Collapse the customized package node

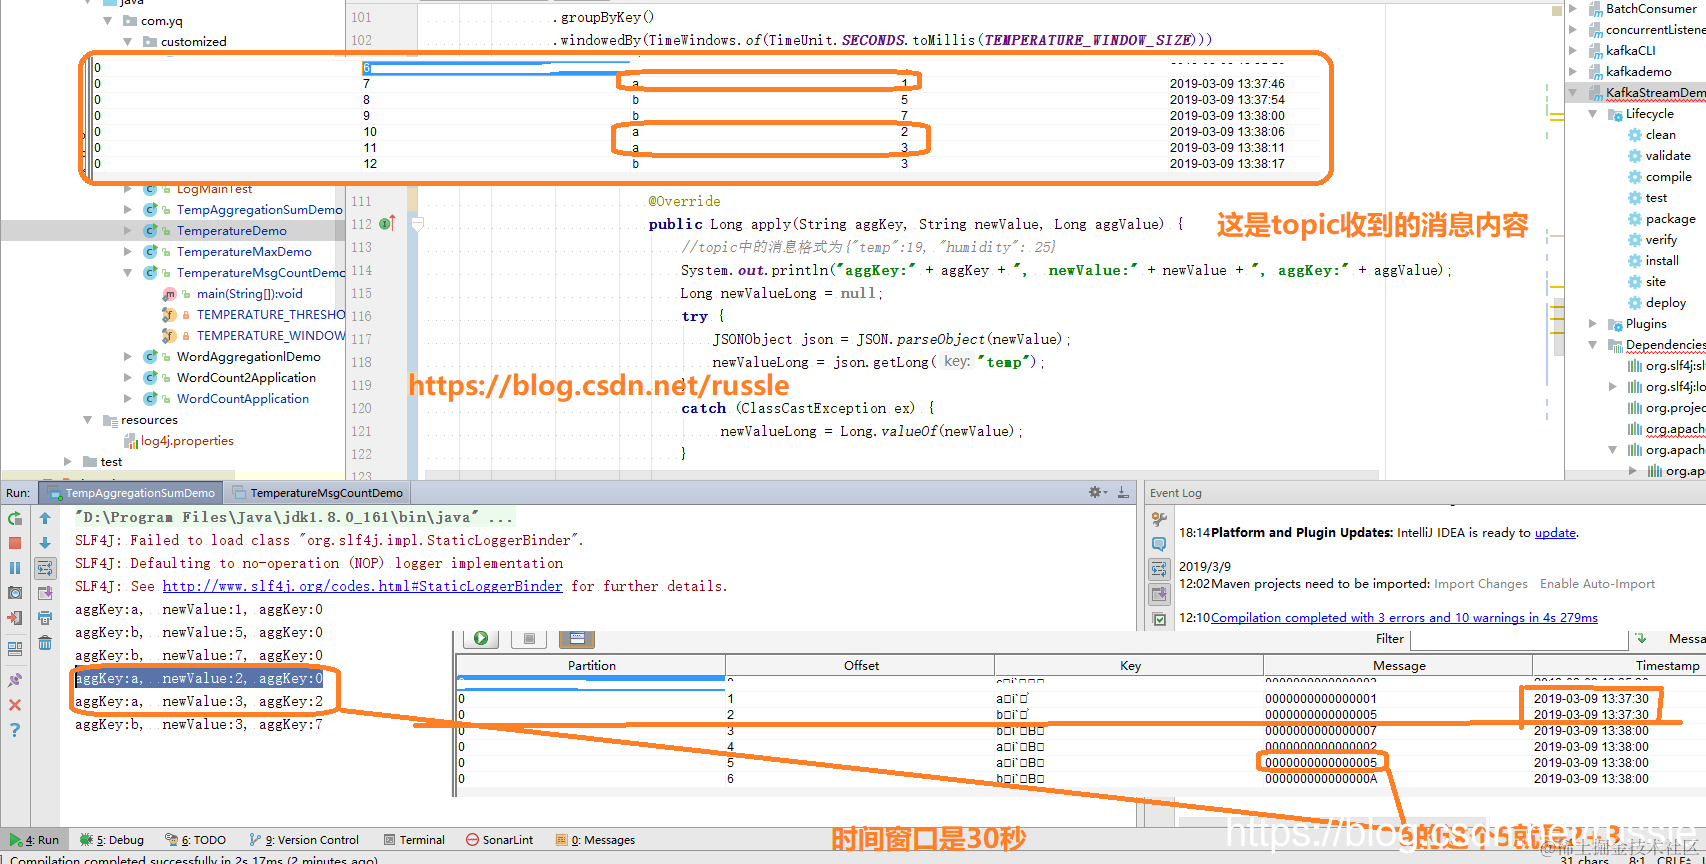coord(128,41)
